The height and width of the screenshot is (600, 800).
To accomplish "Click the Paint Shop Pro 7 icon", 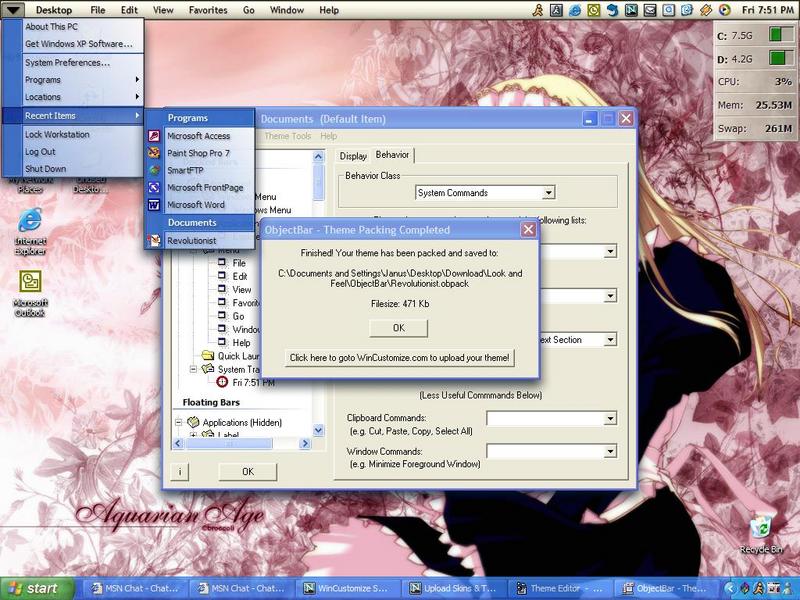I will tap(154, 153).
